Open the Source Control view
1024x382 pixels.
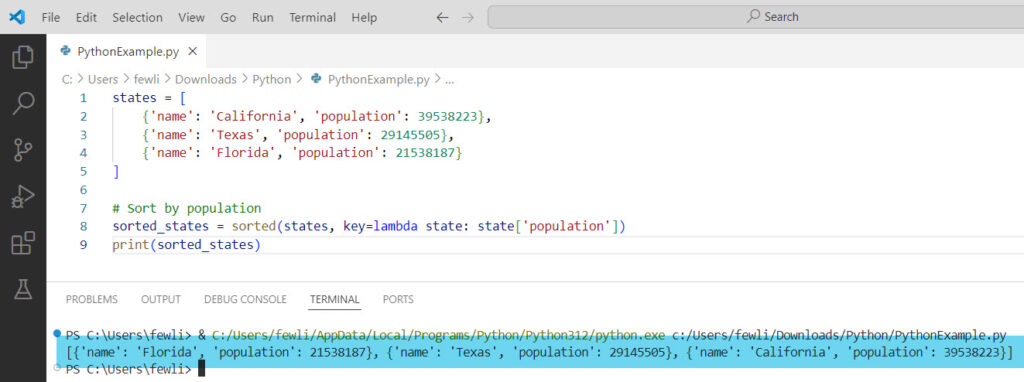coord(23,150)
